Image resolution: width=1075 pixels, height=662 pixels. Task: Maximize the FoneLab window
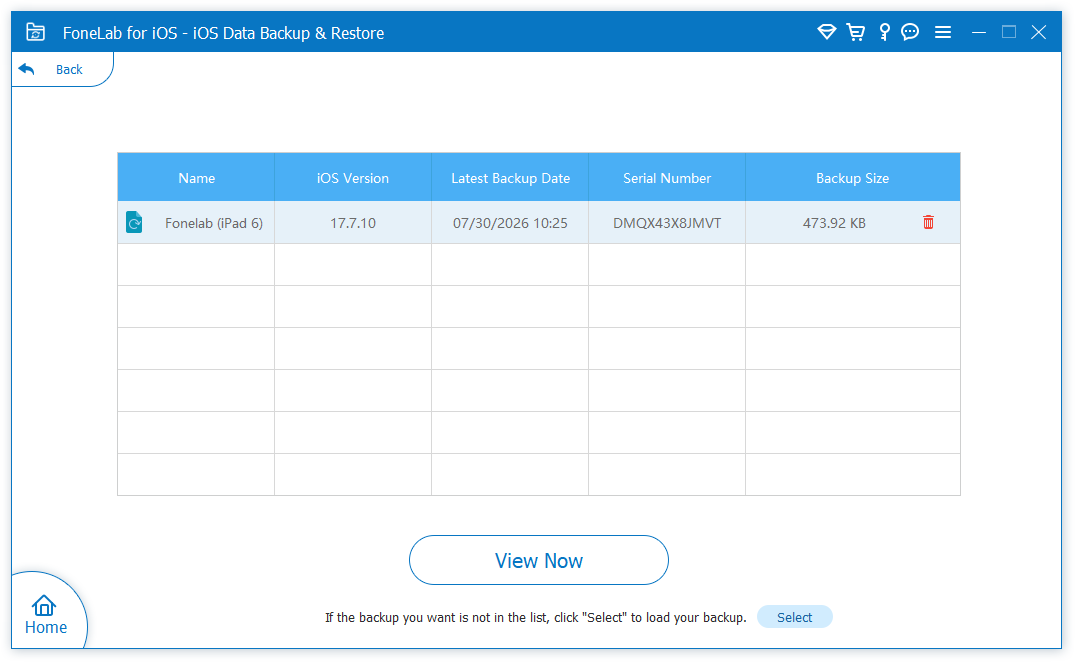pyautogui.click(x=1008, y=32)
